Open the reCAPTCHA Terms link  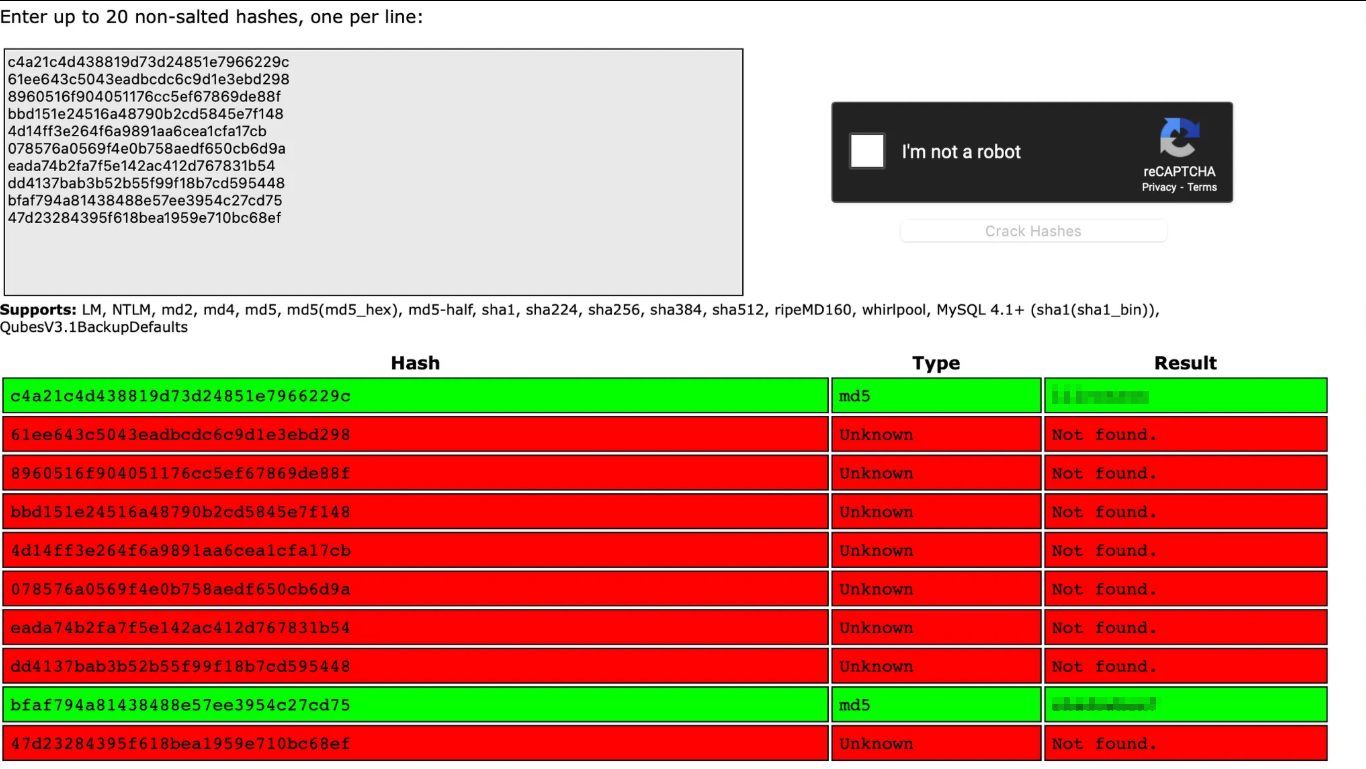tap(1202, 187)
